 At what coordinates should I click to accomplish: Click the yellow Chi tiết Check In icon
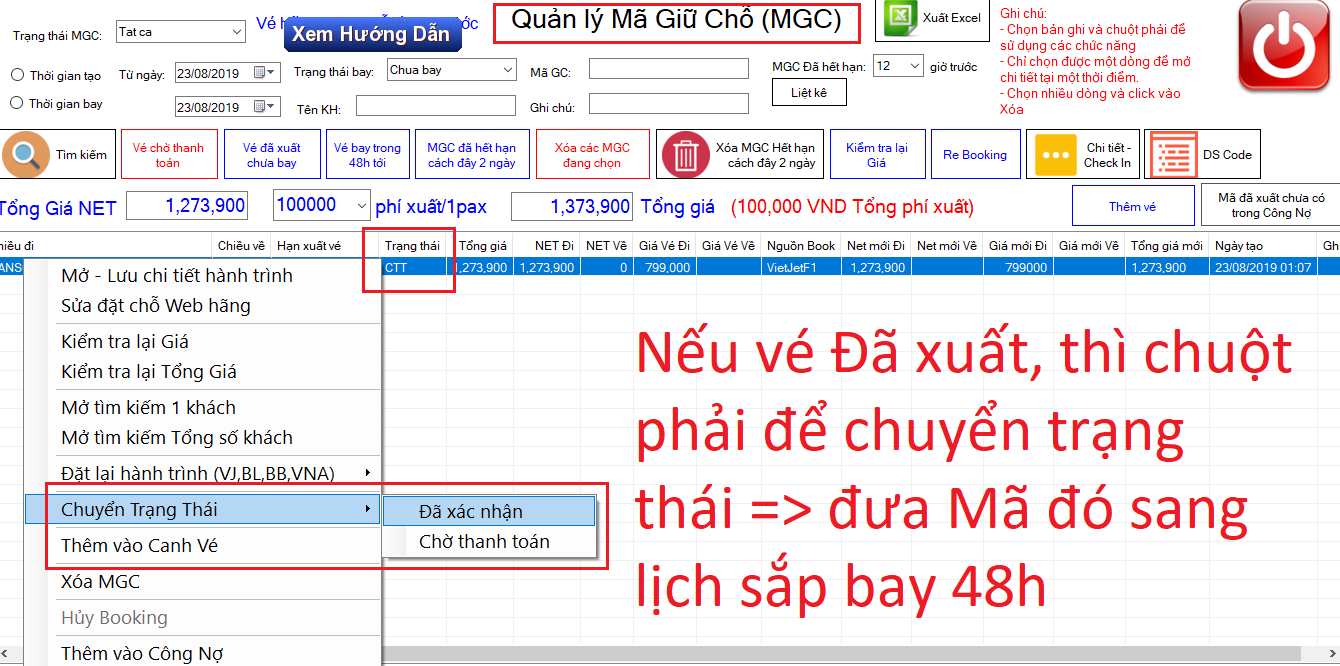1052,155
